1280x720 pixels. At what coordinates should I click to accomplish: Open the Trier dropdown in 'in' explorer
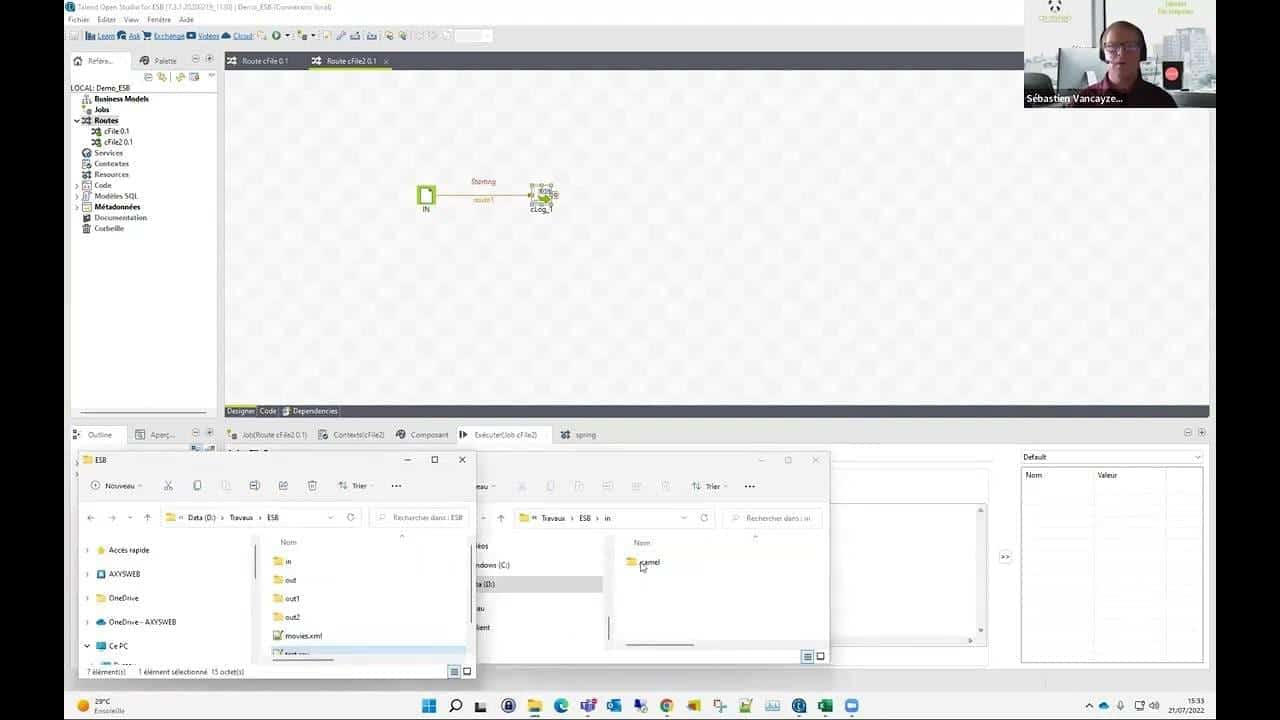point(708,486)
